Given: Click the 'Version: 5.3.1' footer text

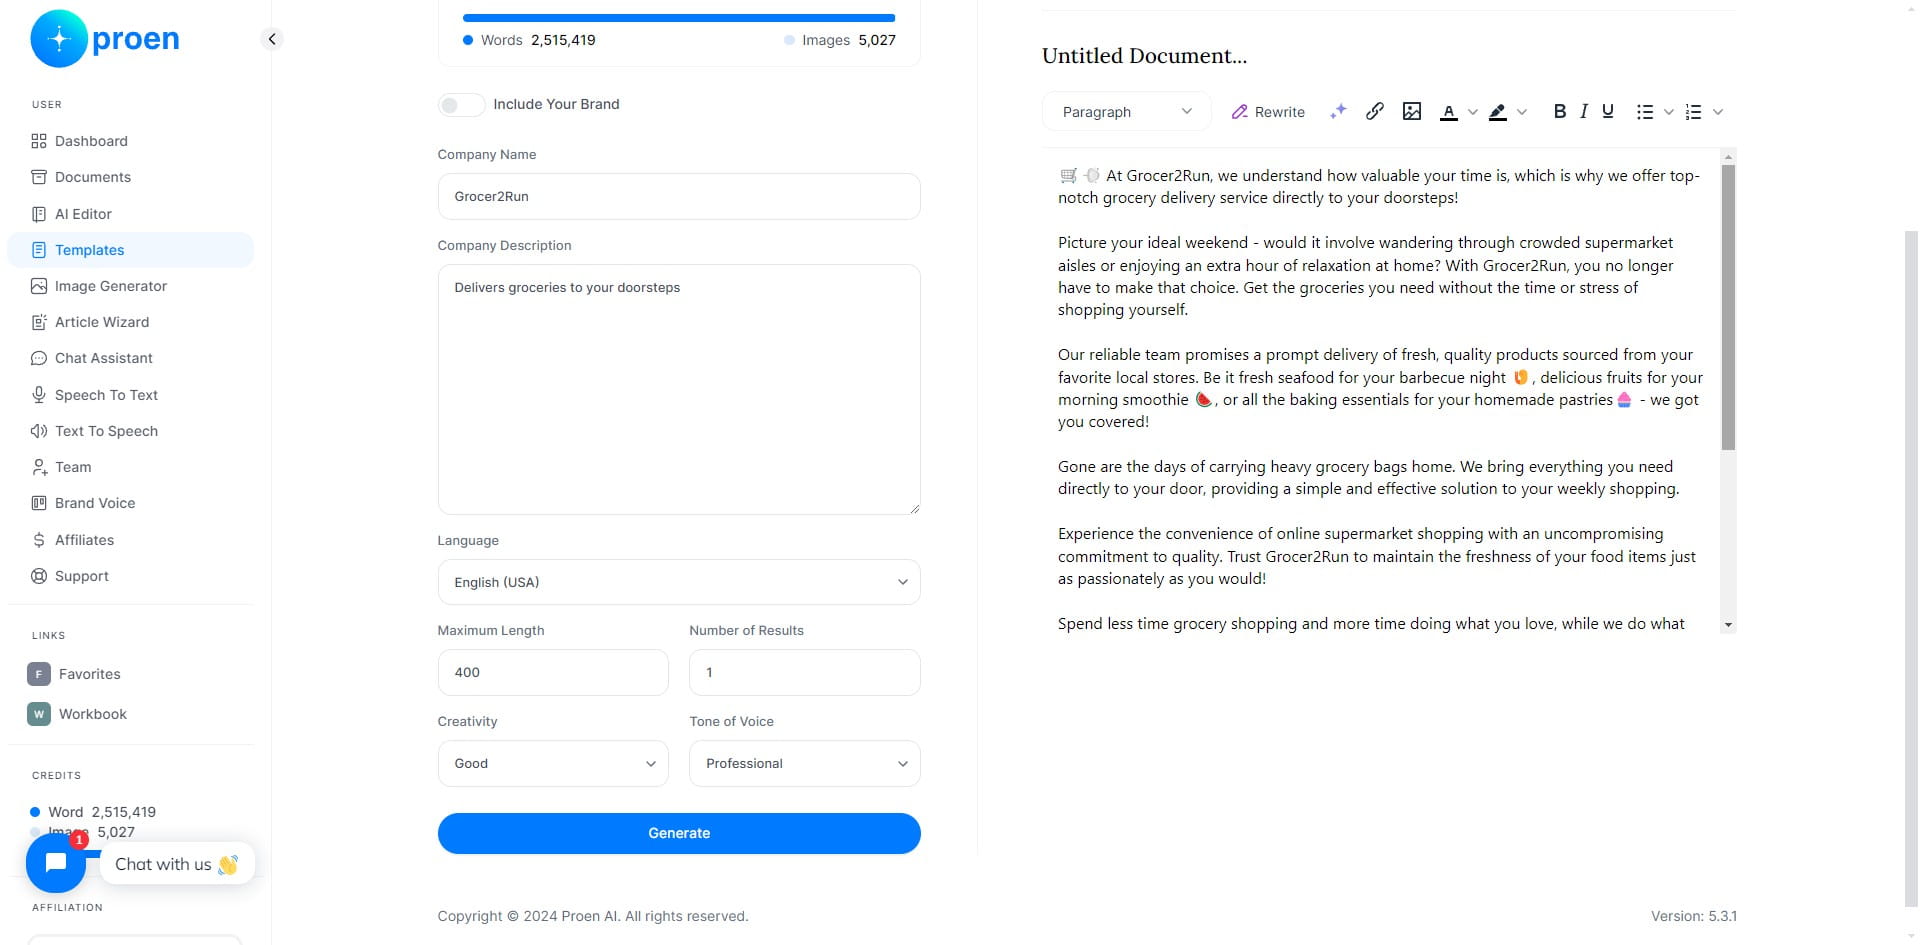Looking at the screenshot, I should click(x=1694, y=916).
